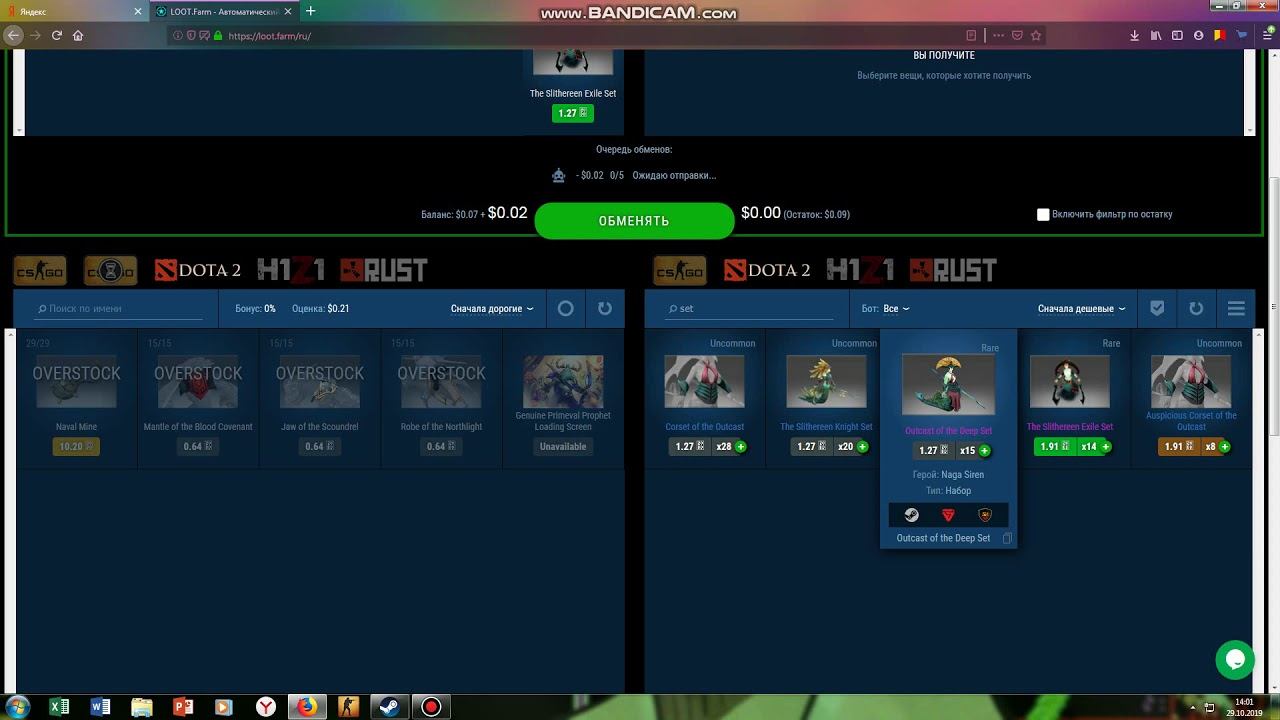This screenshot has width=1280, height=720.
Task: Click the Genuine Primeval Prophet Loading Screen item
Action: (563, 398)
